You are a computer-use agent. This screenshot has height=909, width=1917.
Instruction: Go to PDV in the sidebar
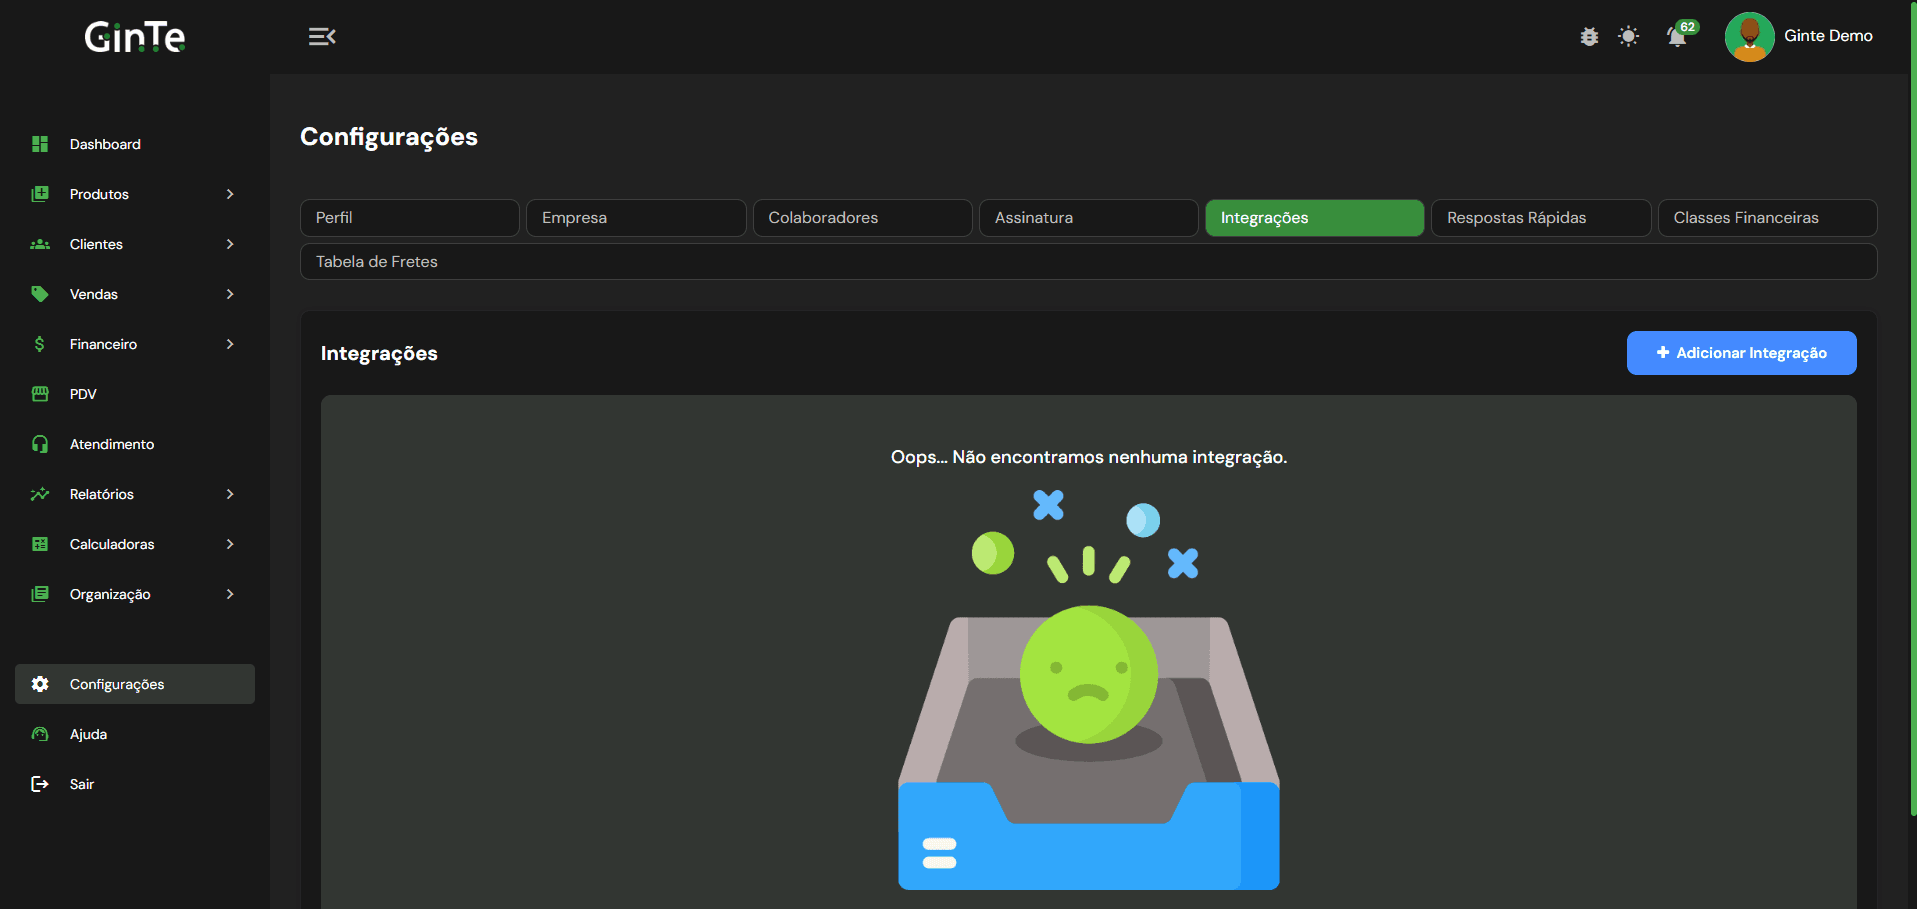point(135,394)
